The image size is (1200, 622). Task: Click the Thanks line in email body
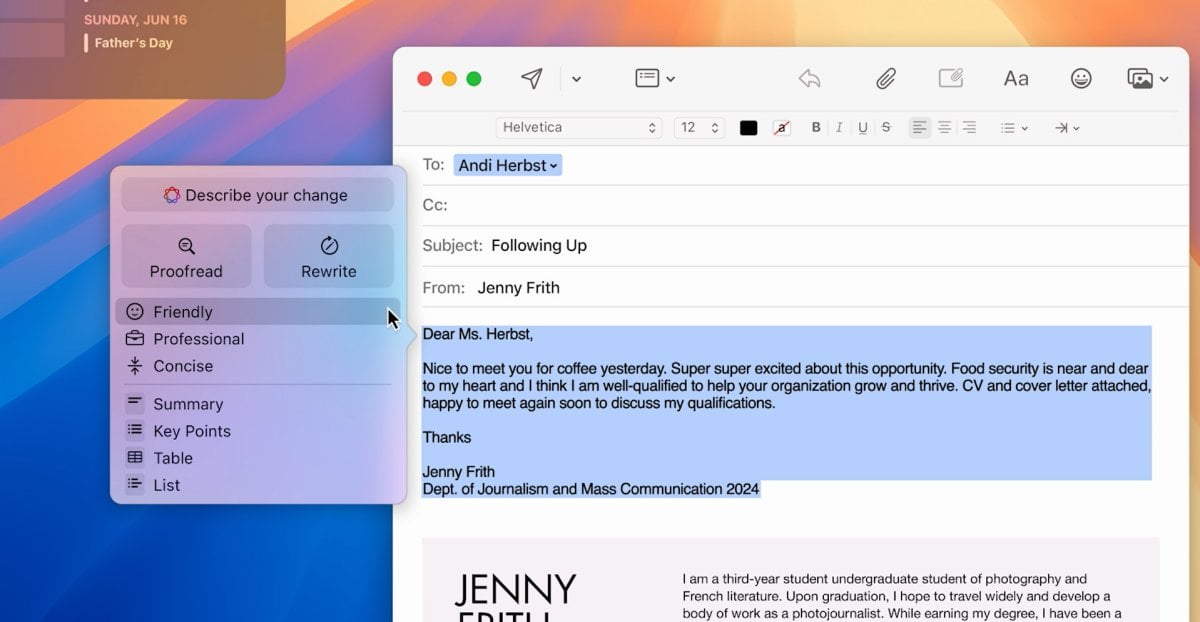point(447,437)
